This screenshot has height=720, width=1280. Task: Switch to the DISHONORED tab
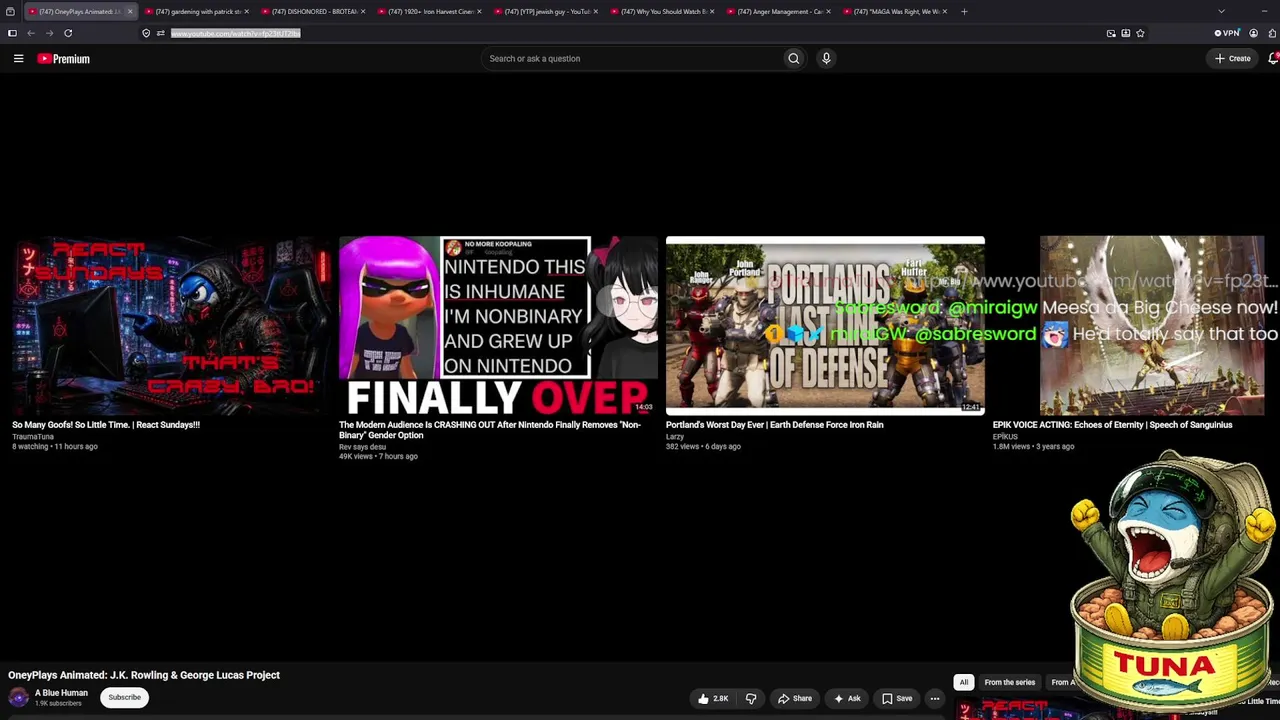point(312,12)
